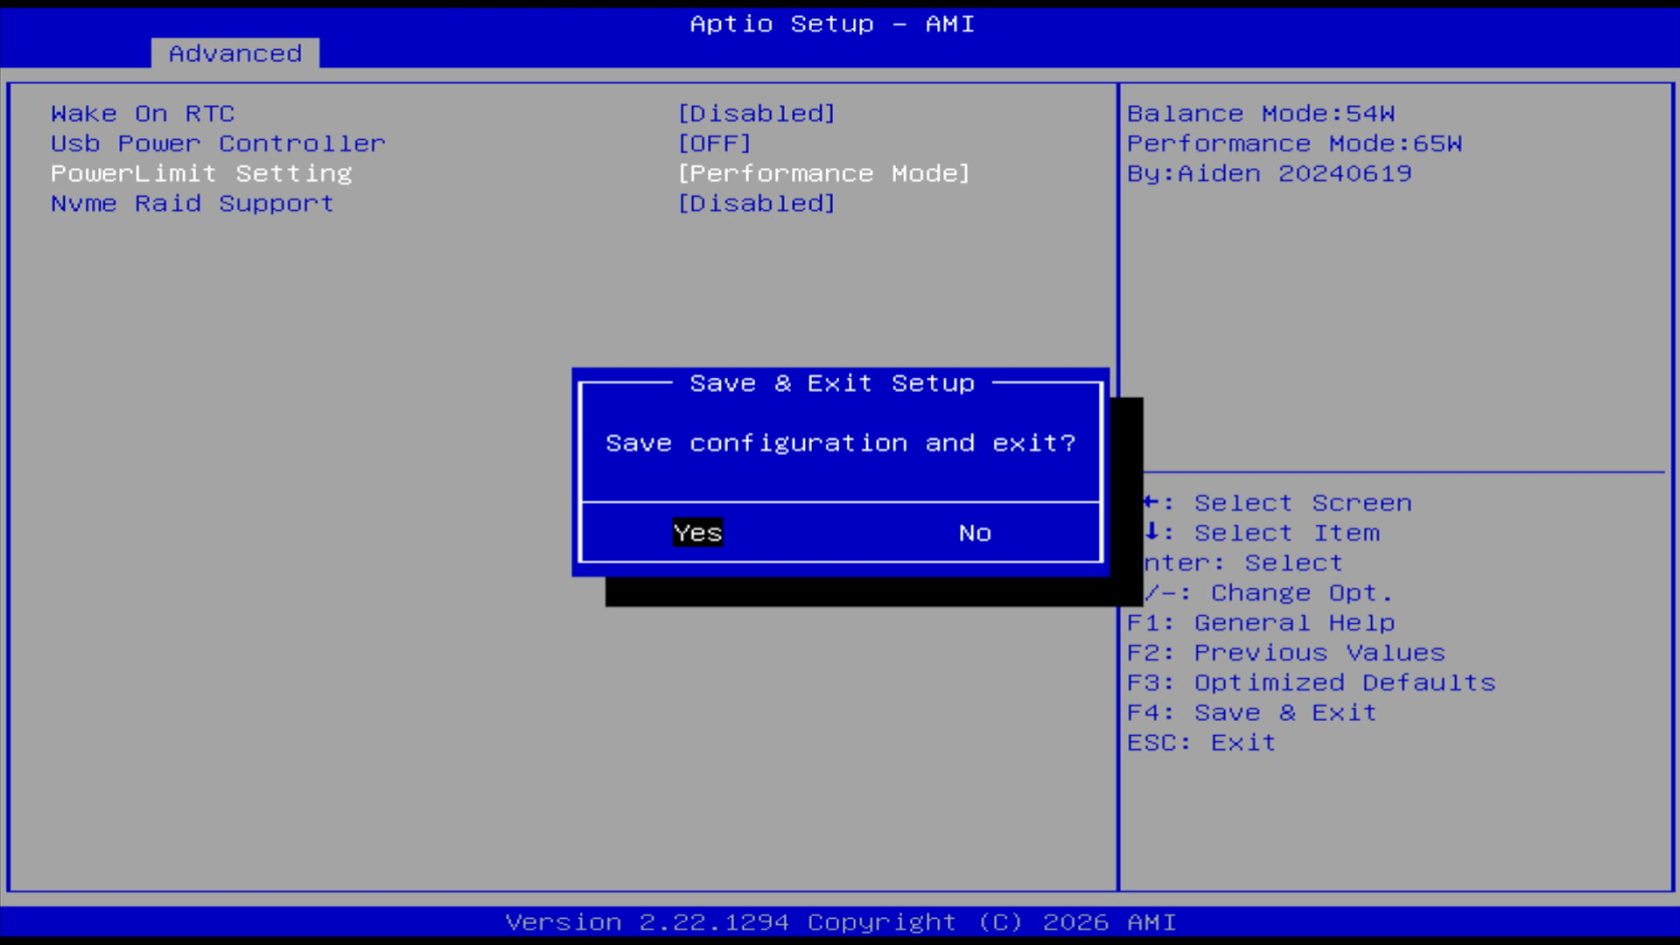Click 'F2: Previous Values' hint
Screen dimensions: 1680x945
[1286, 653]
